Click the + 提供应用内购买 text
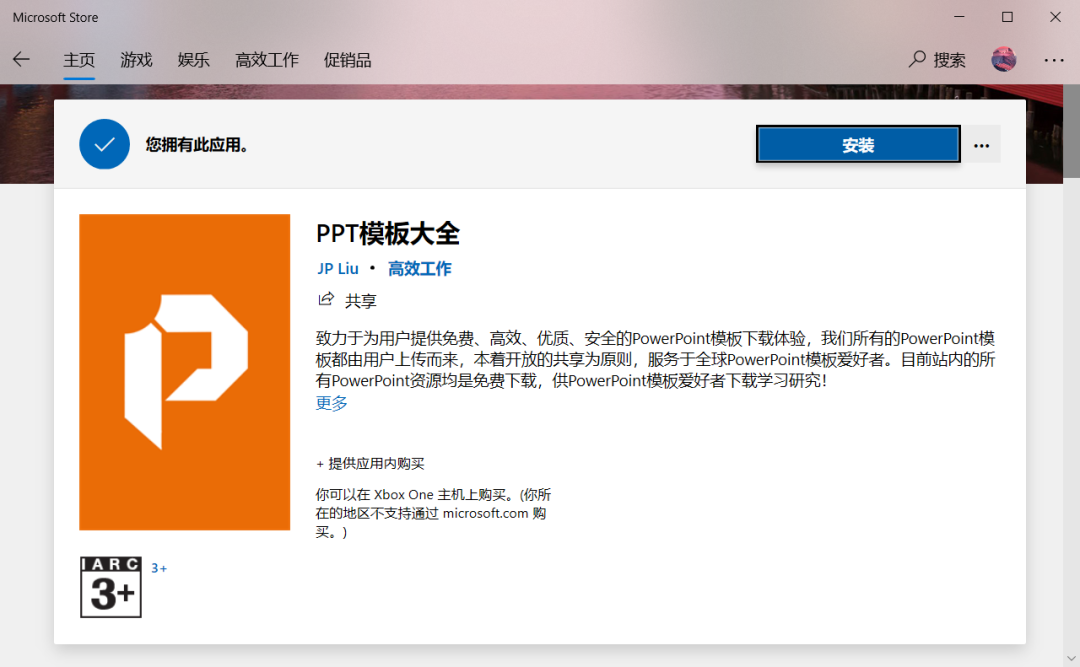Screen dimensions: 1080x667 click(370, 464)
